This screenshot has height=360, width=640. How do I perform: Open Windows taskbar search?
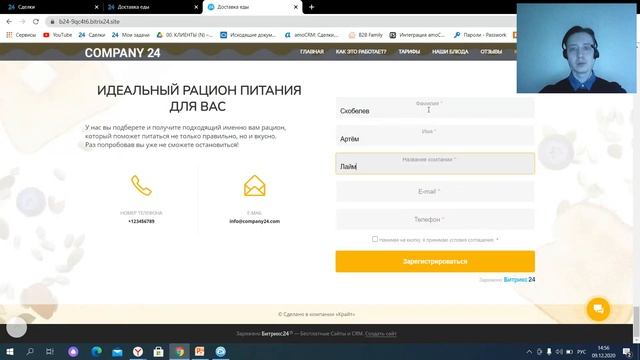coord(30,351)
